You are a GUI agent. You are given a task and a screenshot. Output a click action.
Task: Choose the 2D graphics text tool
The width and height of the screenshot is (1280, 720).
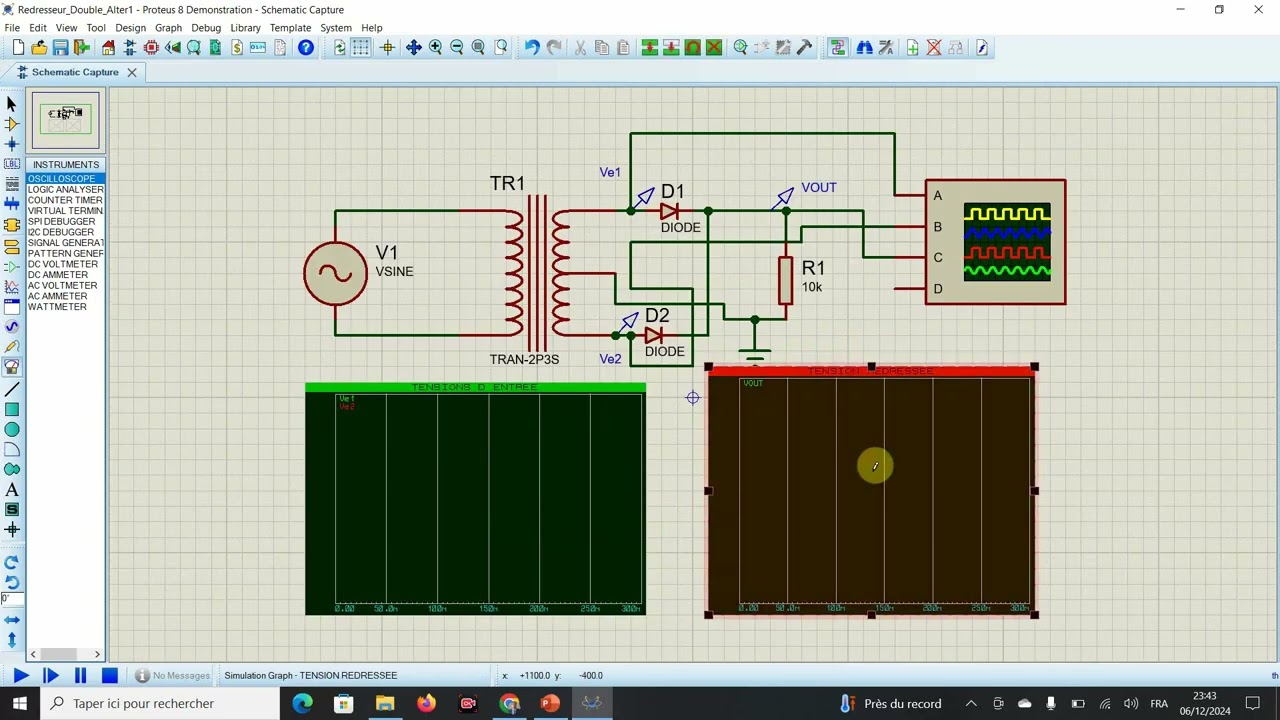(x=12, y=490)
